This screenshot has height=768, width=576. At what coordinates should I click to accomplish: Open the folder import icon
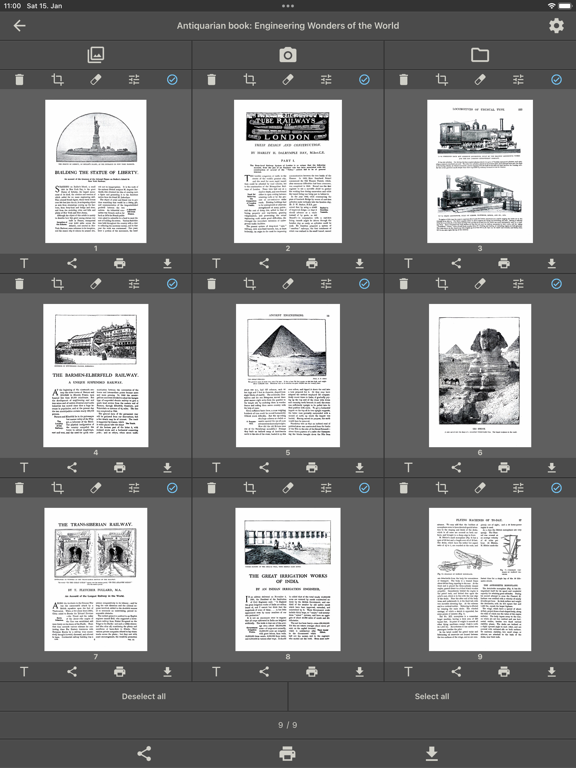(480, 55)
